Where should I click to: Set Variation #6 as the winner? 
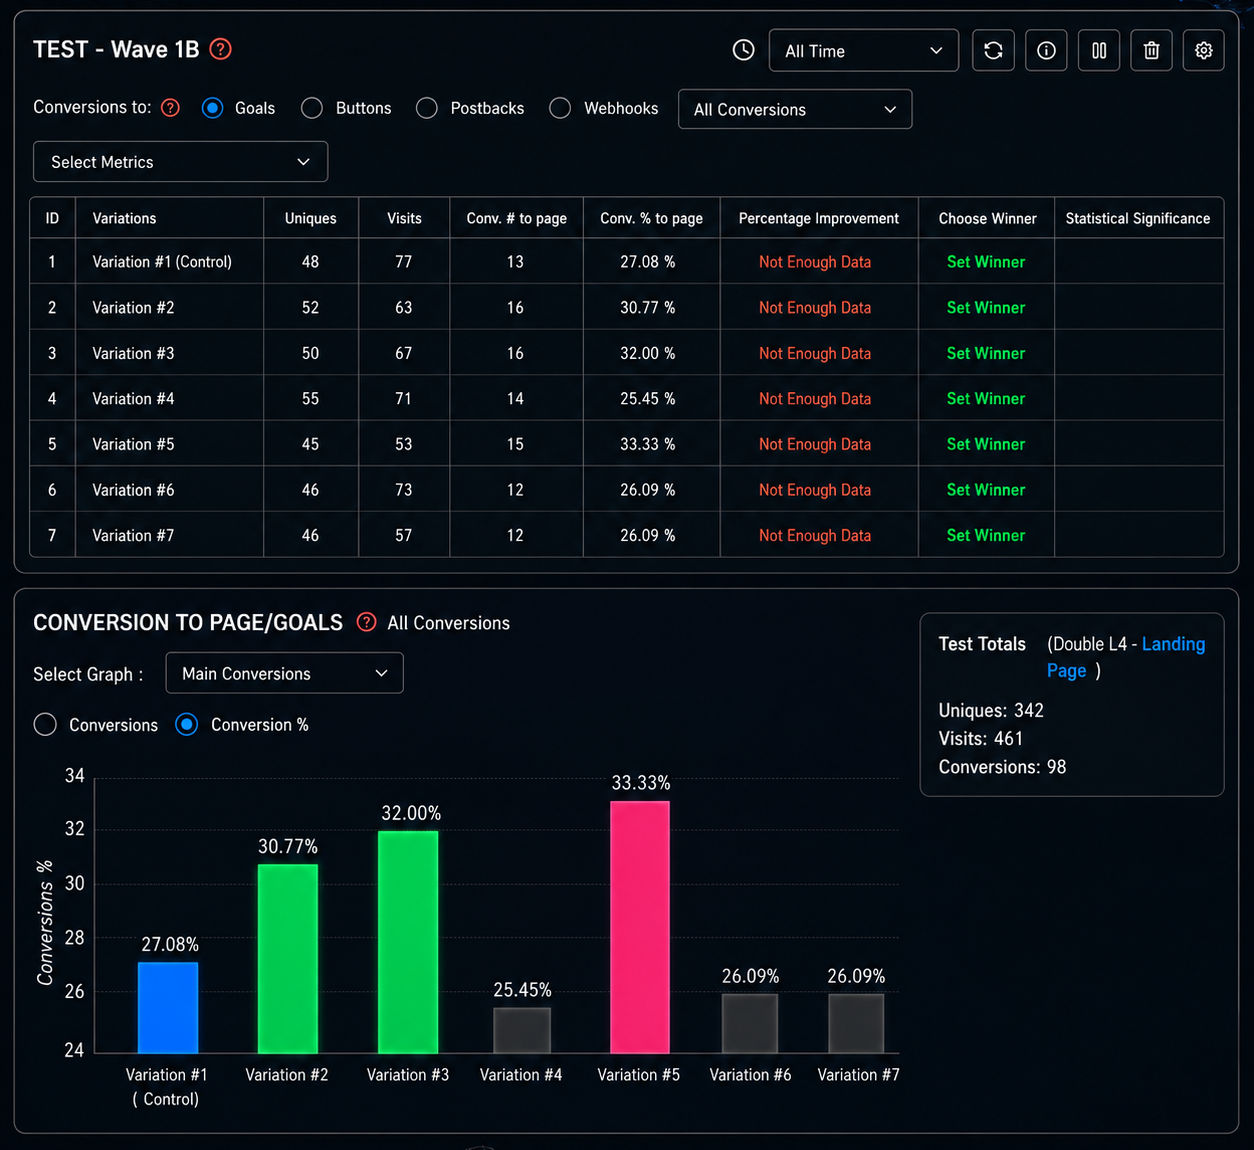[986, 490]
